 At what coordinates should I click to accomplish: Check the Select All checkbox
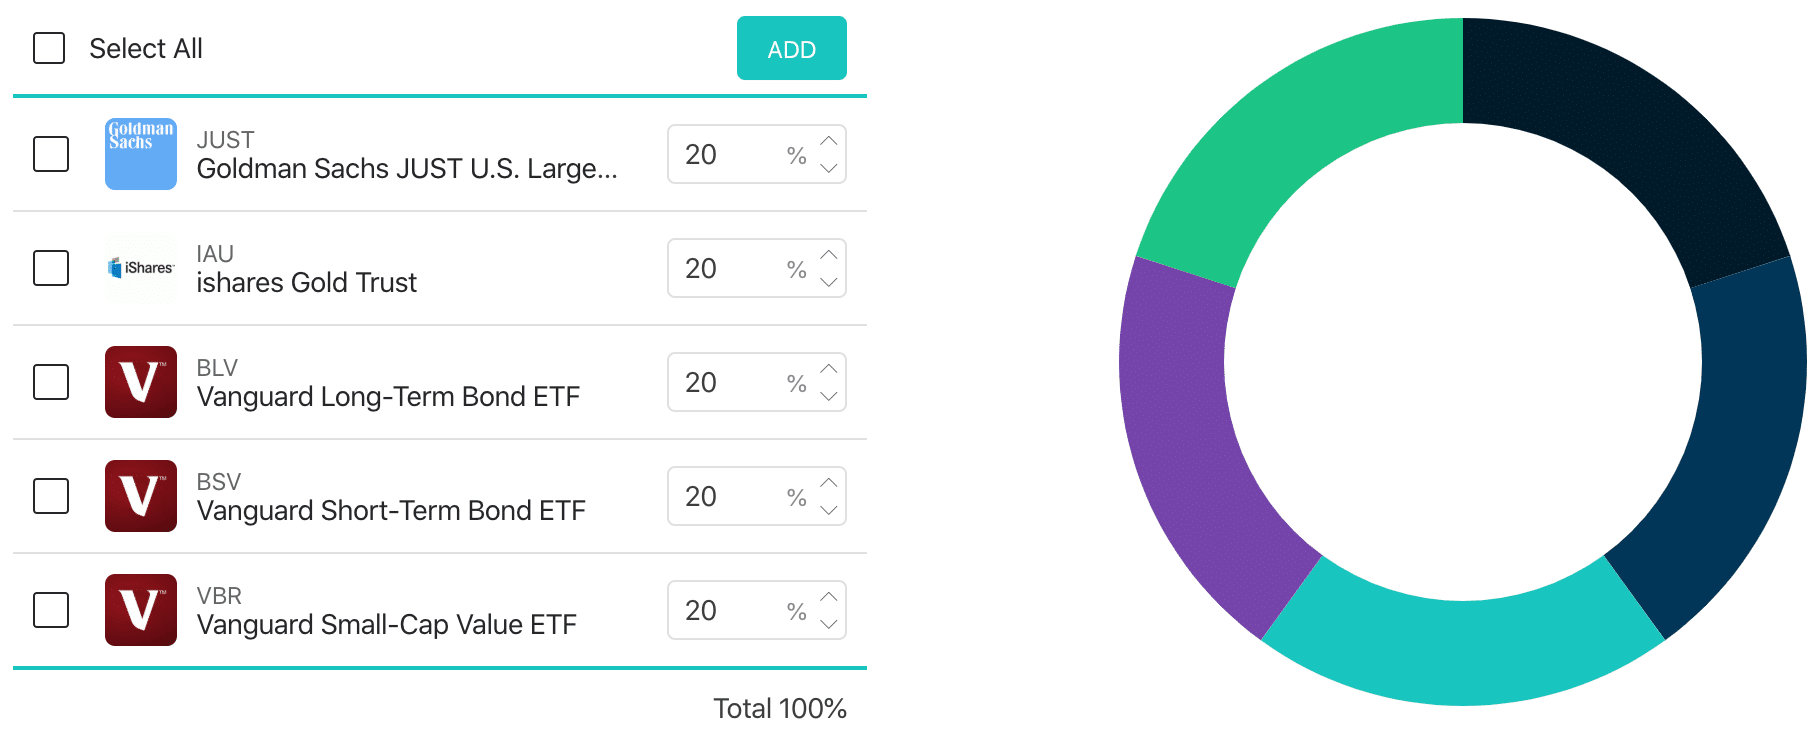49,48
